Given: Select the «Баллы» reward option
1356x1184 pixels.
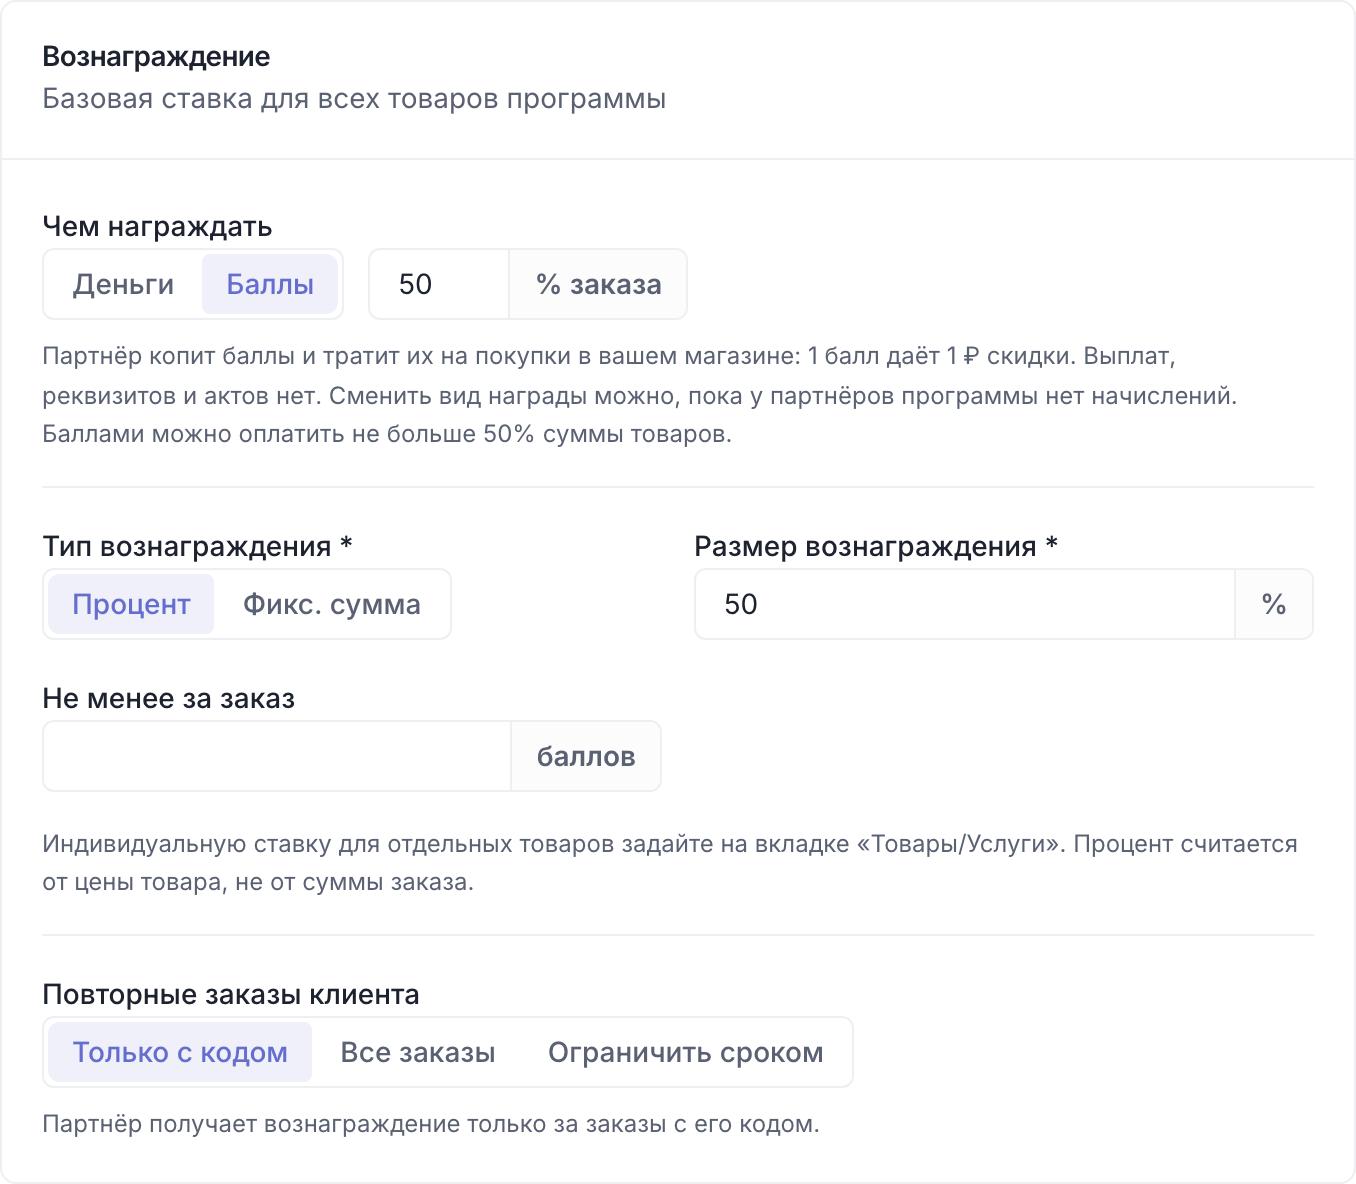Looking at the screenshot, I should pos(270,284).
